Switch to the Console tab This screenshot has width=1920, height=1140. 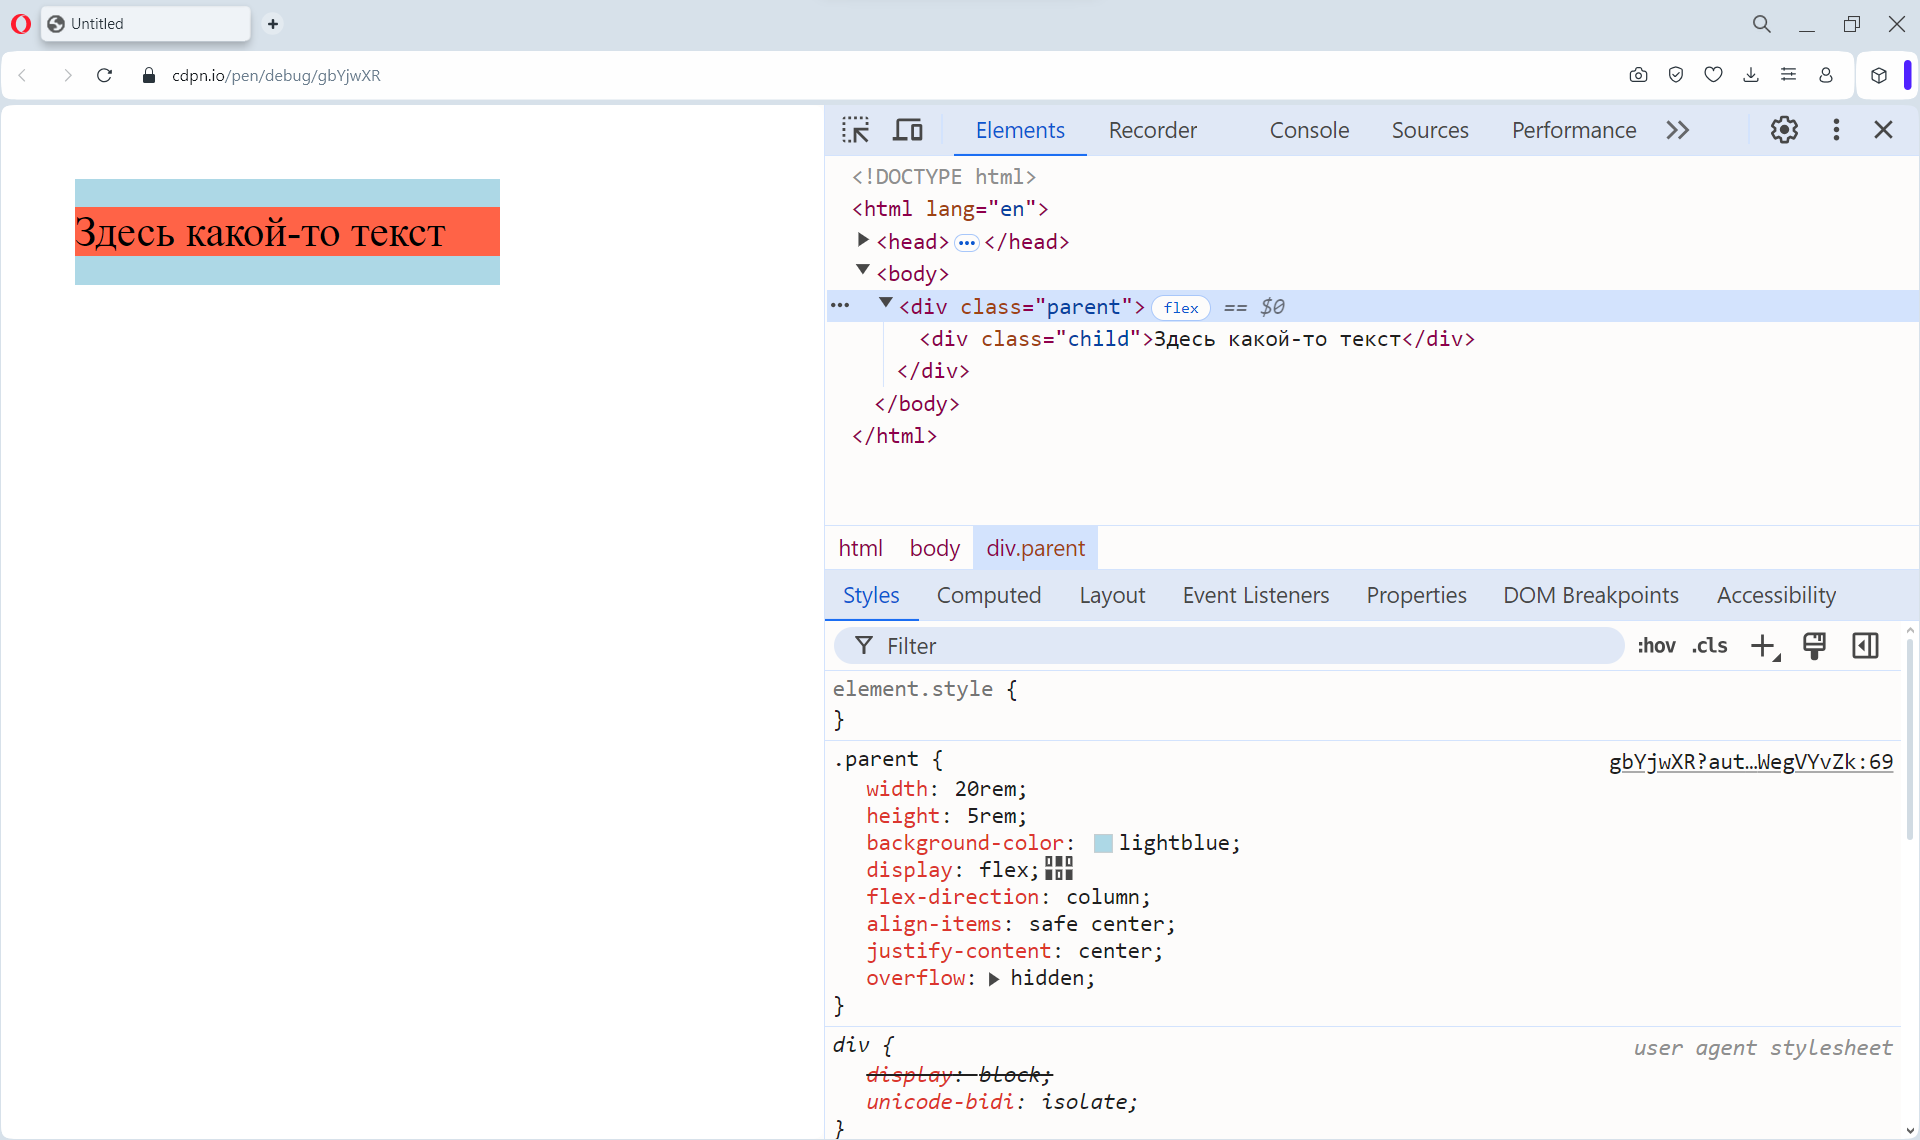point(1309,130)
